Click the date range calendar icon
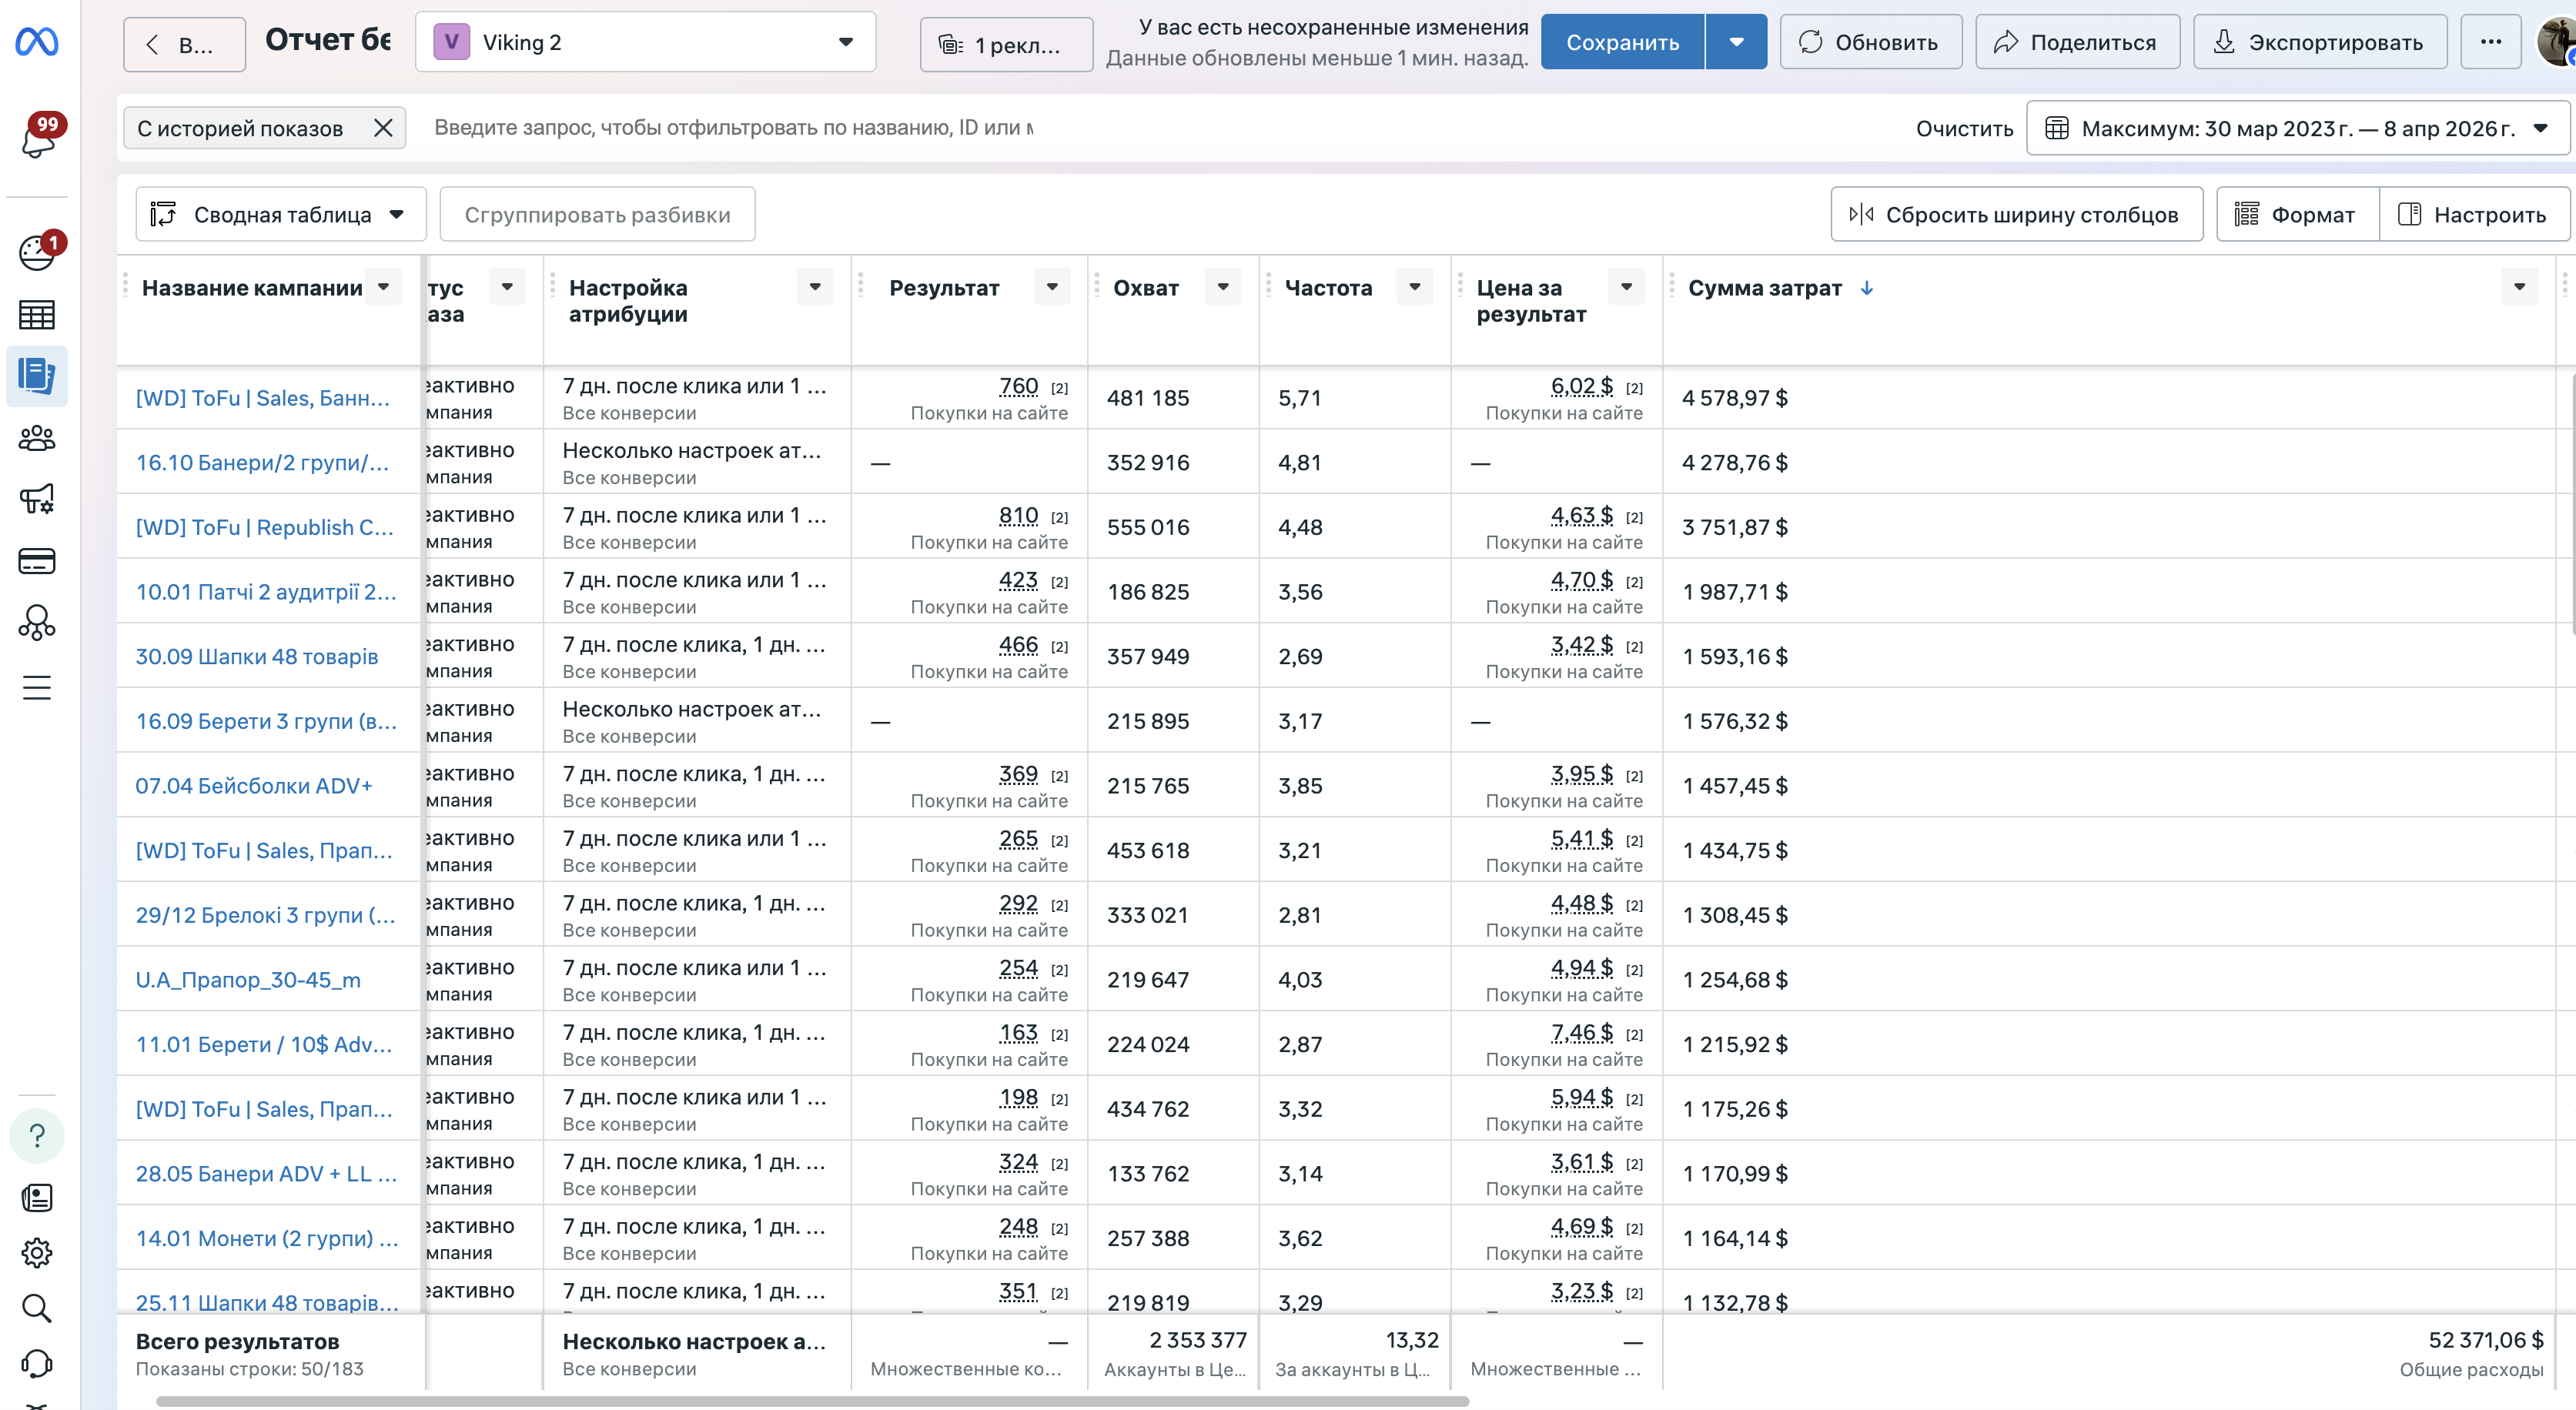Viewport: 2576px width, 1410px height. (x=2057, y=128)
